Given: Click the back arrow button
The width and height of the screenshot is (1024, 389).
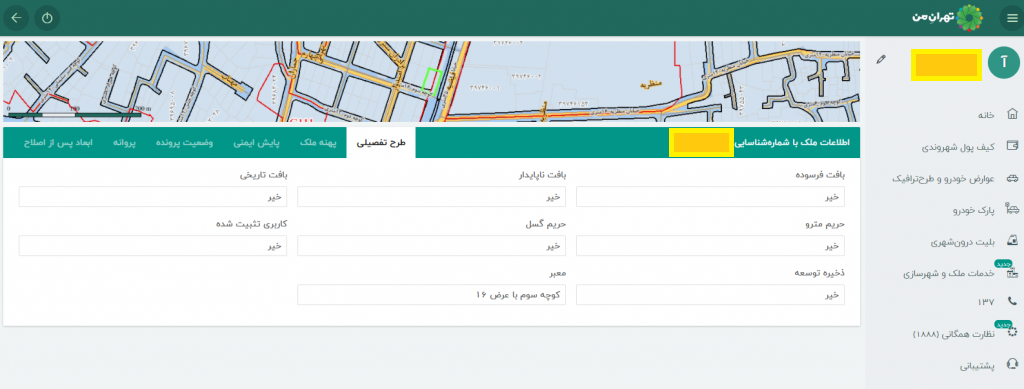Looking at the screenshot, I should click(16, 18).
